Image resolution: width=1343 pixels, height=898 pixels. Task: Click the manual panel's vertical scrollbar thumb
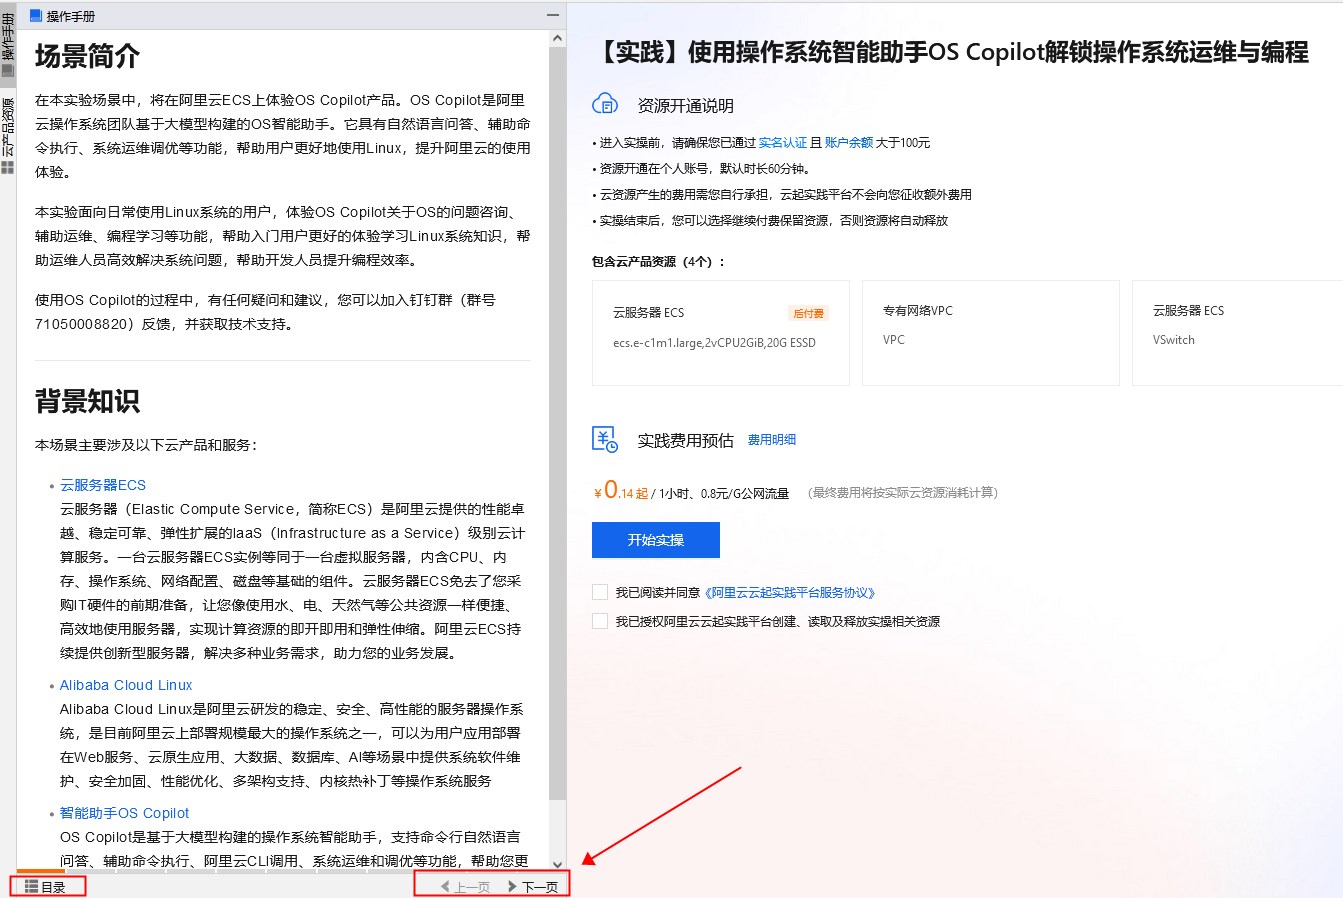point(557,422)
